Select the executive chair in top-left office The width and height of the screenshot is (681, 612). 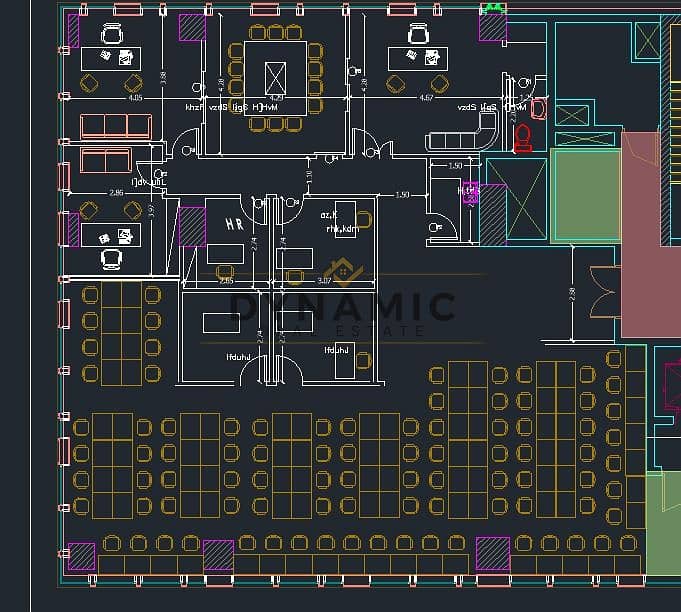112,34
